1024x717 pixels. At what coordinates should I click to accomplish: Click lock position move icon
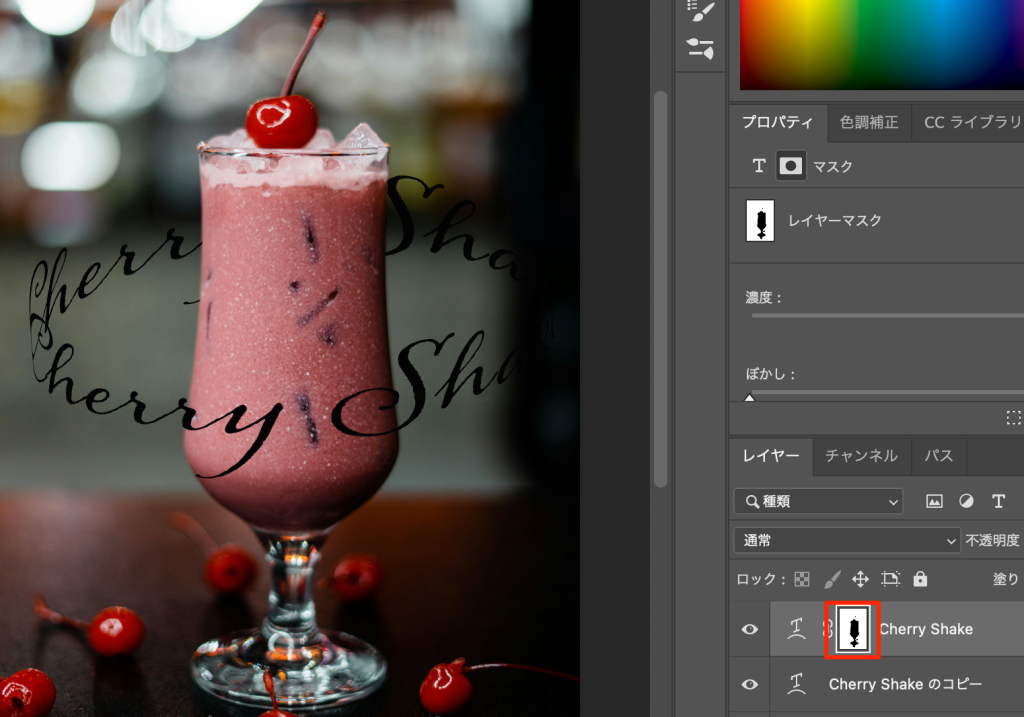[859, 579]
